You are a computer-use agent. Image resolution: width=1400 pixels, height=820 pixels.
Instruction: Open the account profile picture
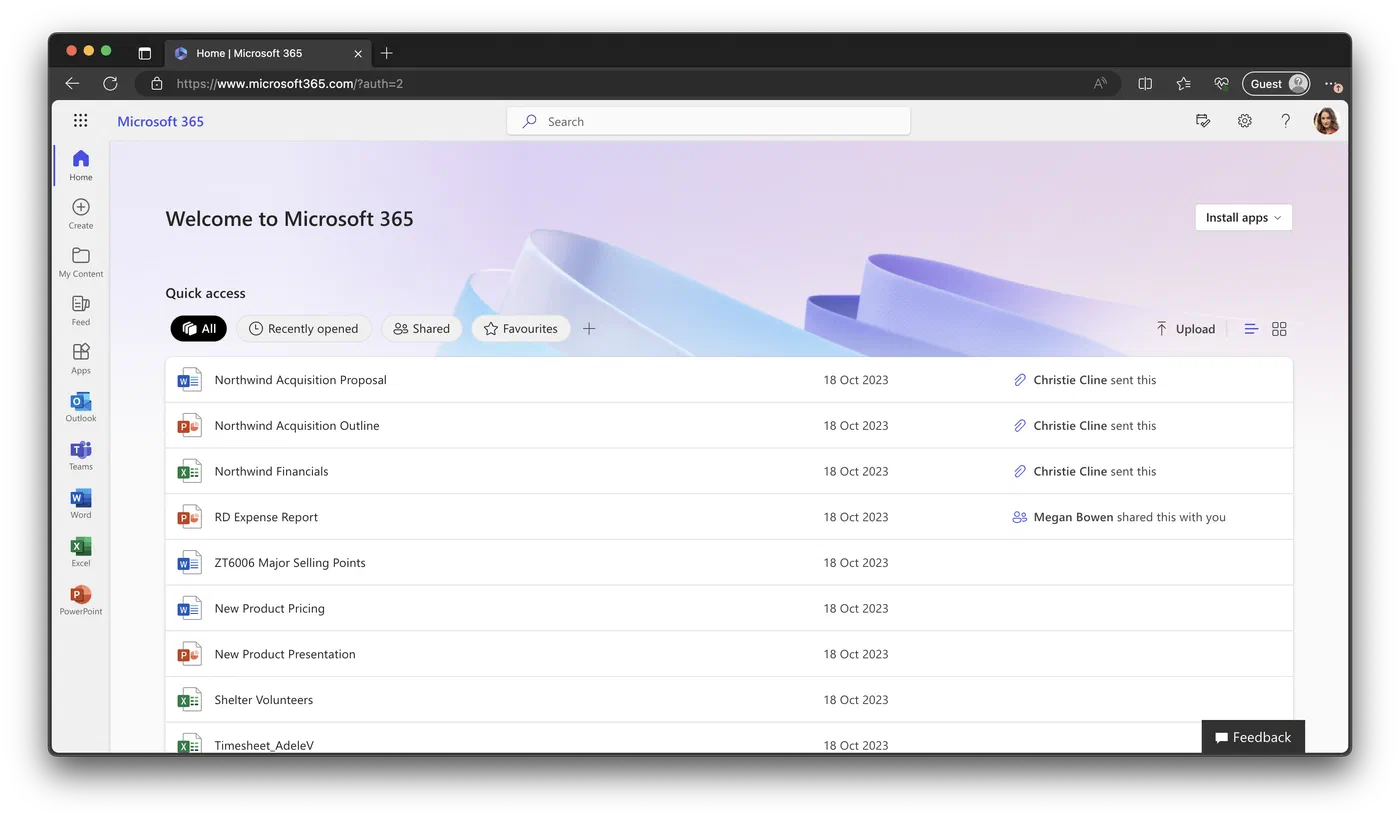click(x=1326, y=121)
